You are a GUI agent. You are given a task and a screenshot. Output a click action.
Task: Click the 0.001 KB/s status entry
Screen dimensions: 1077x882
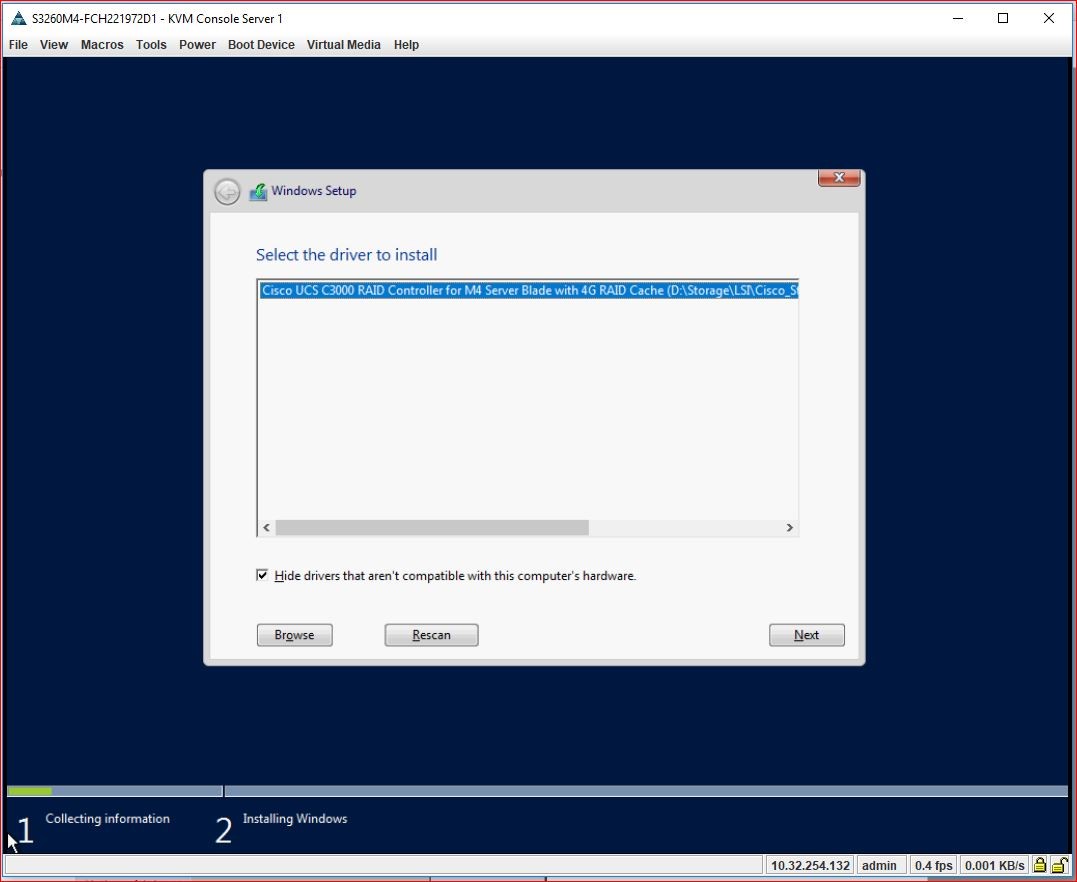[x=995, y=865]
